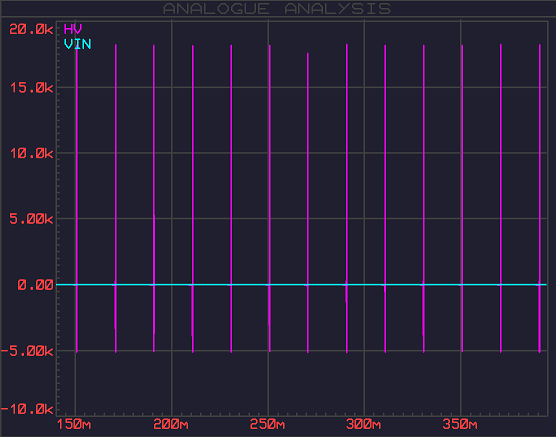Click the 5.00k y-axis label

31,219
